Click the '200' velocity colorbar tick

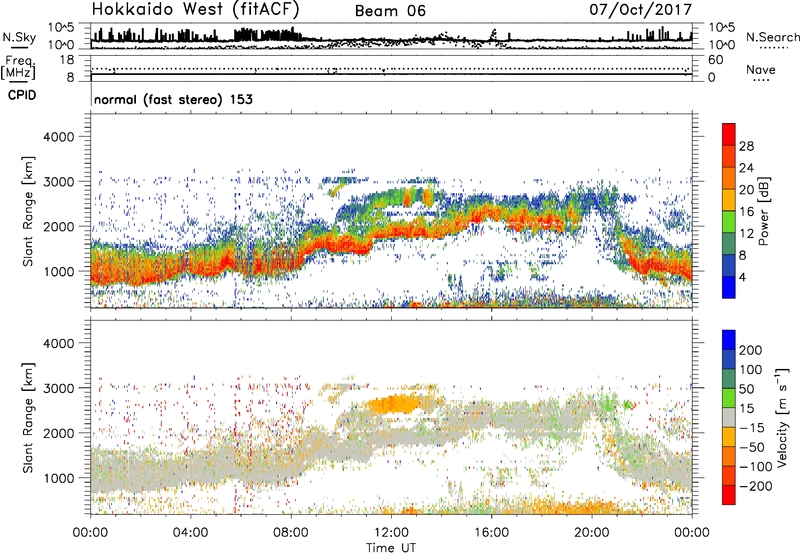[751, 350]
